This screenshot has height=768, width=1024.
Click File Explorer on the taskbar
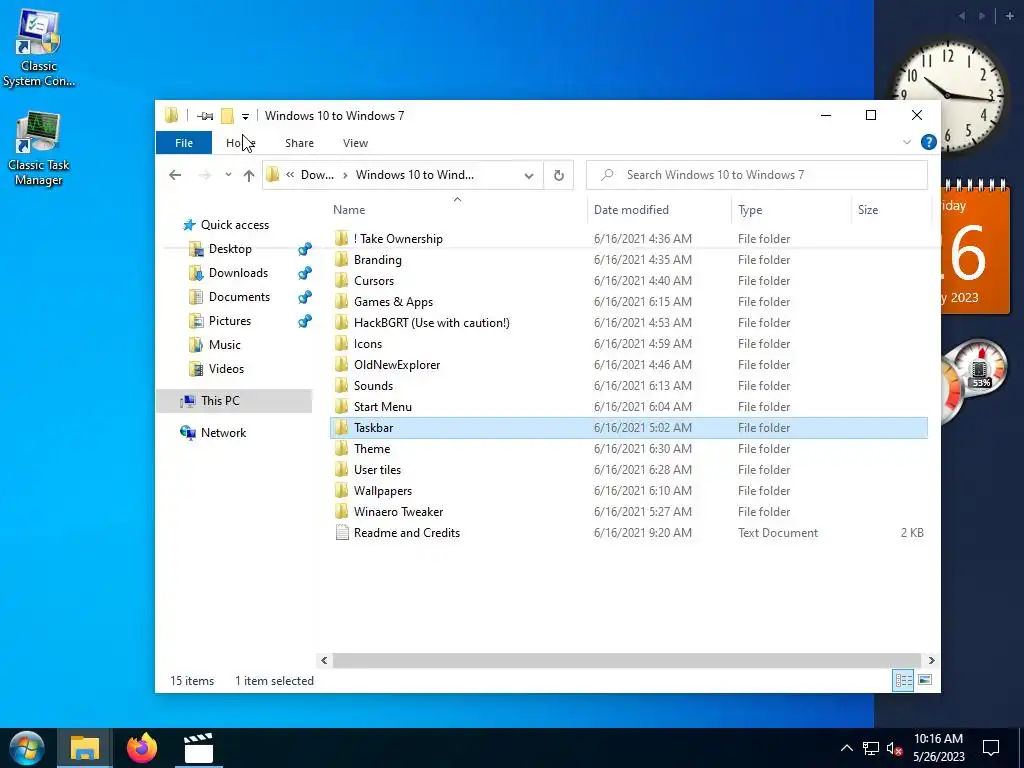[85, 748]
